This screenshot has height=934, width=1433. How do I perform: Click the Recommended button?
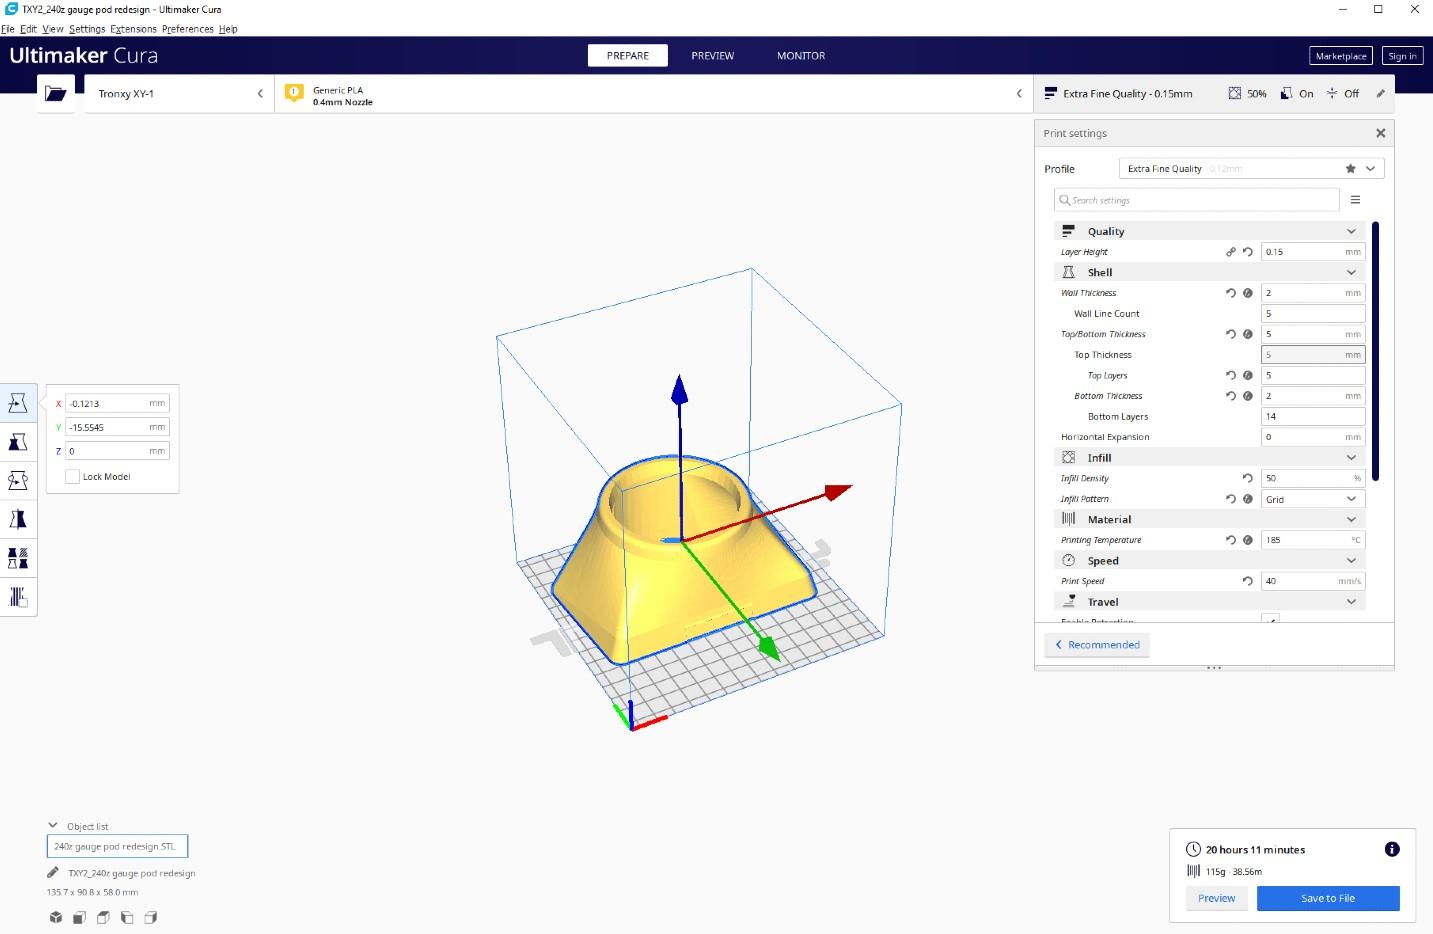click(x=1097, y=645)
